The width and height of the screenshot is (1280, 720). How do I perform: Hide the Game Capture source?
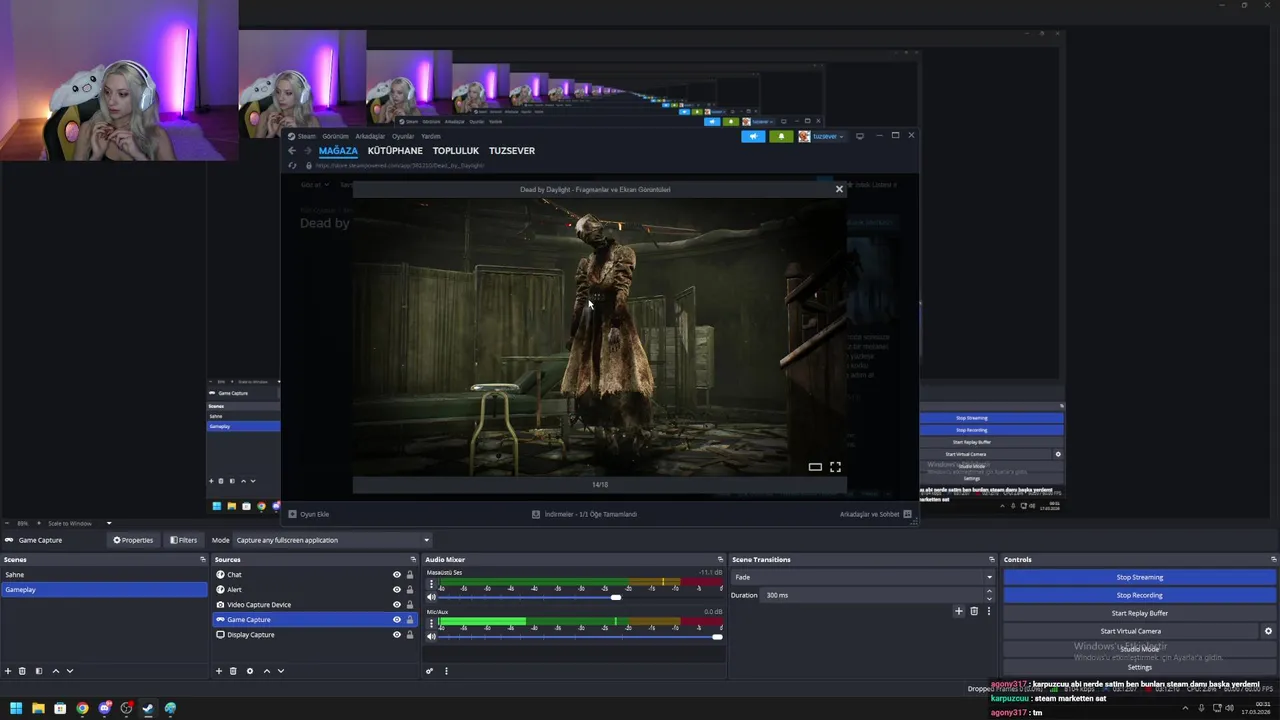coord(397,620)
